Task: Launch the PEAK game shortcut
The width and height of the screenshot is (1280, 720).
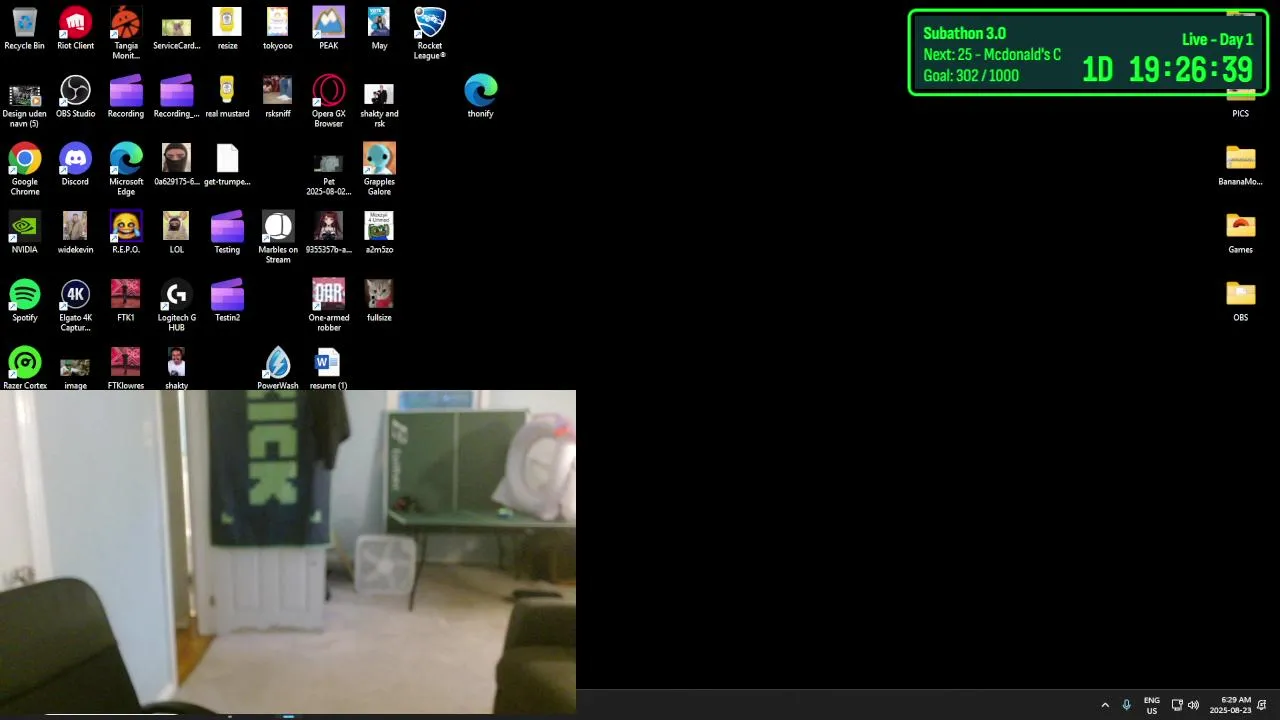Action: tap(328, 29)
